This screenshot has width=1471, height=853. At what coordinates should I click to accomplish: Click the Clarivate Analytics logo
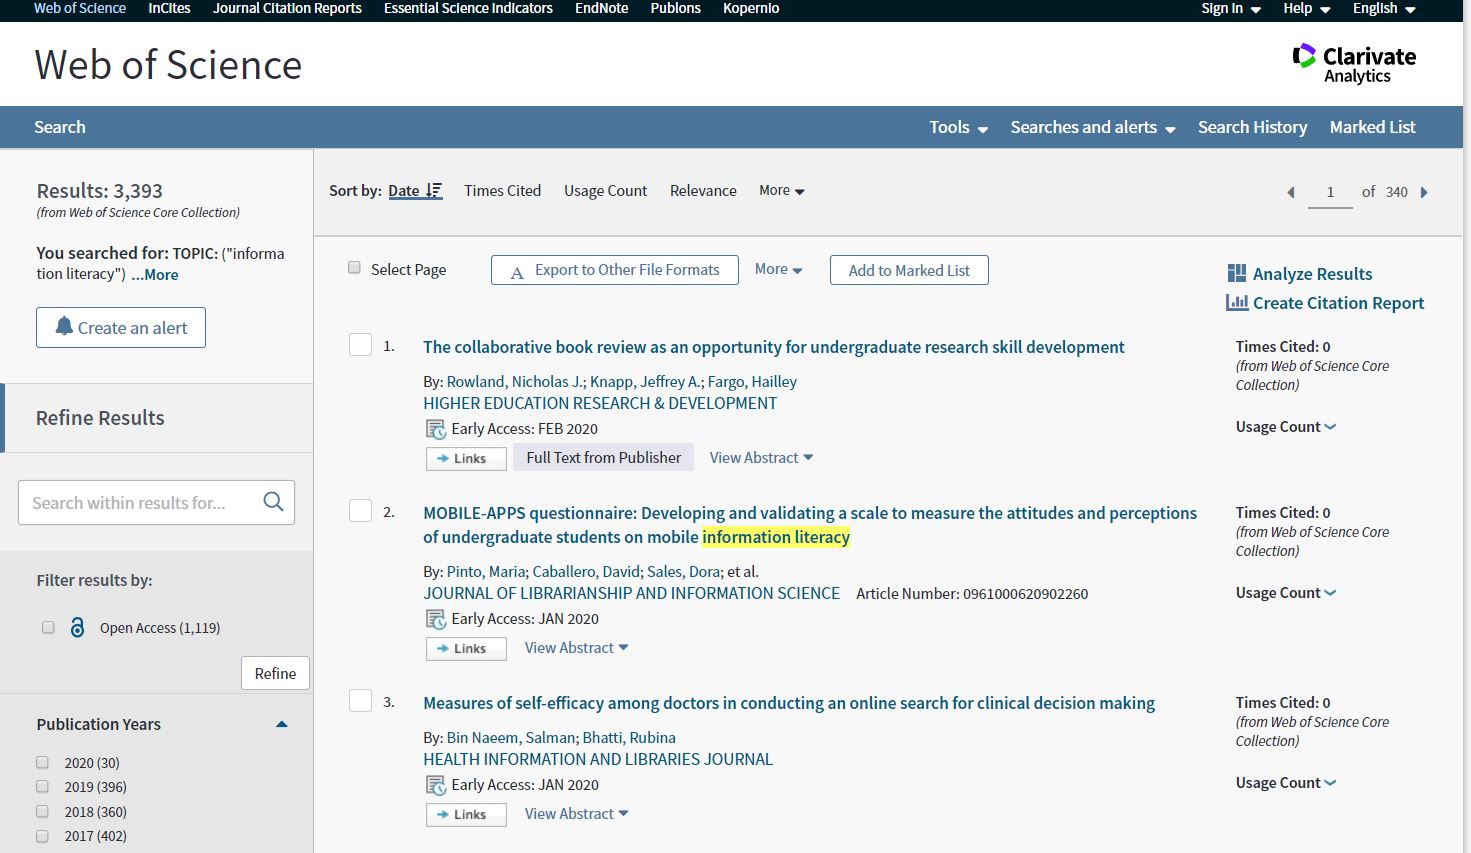tap(1354, 64)
